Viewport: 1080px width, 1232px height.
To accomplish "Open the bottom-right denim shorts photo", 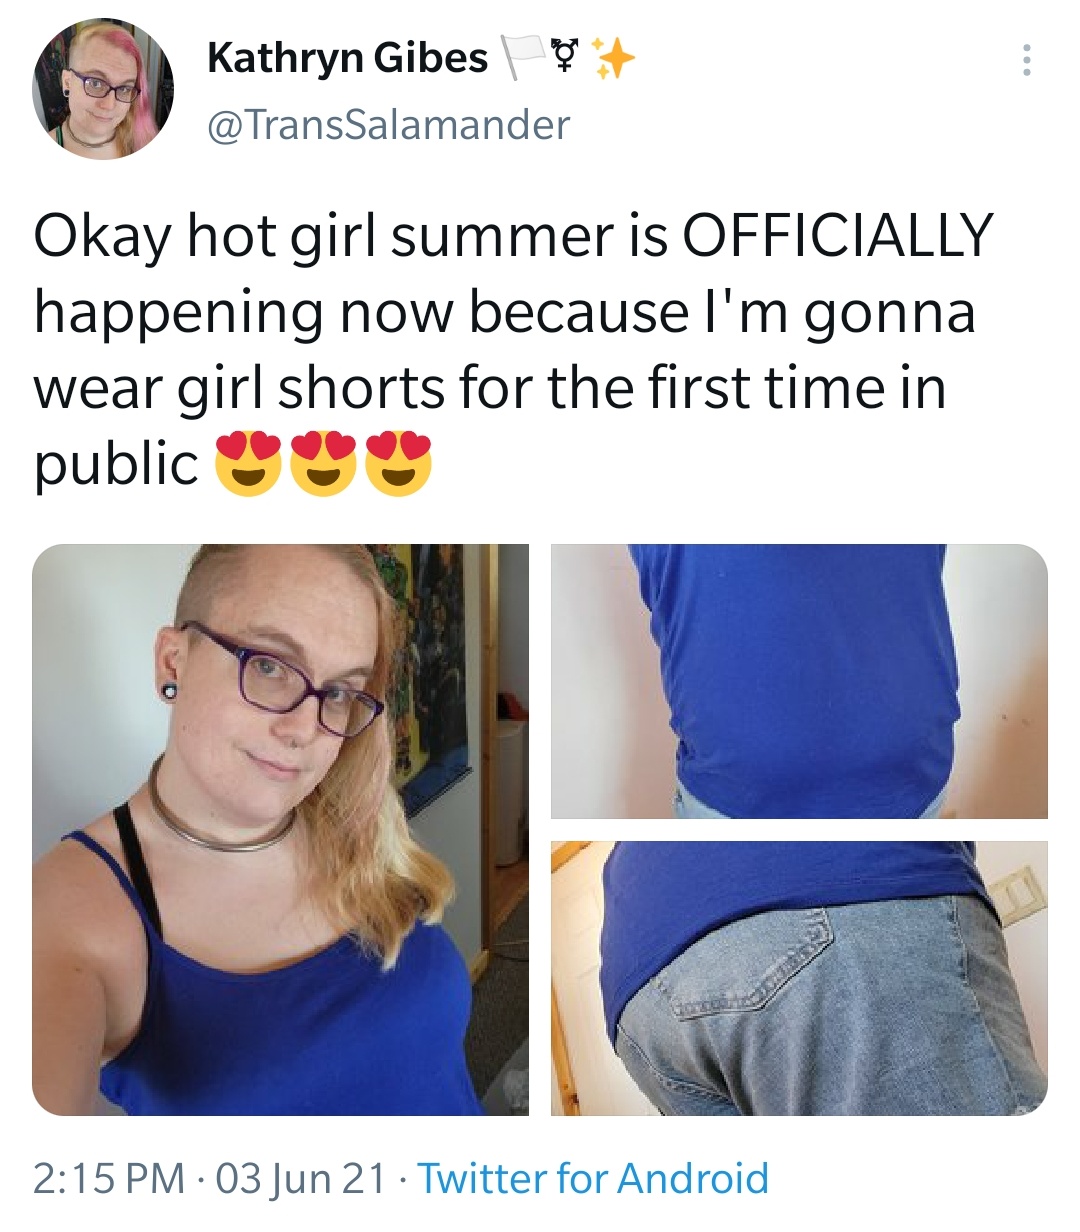I will [x=799, y=978].
